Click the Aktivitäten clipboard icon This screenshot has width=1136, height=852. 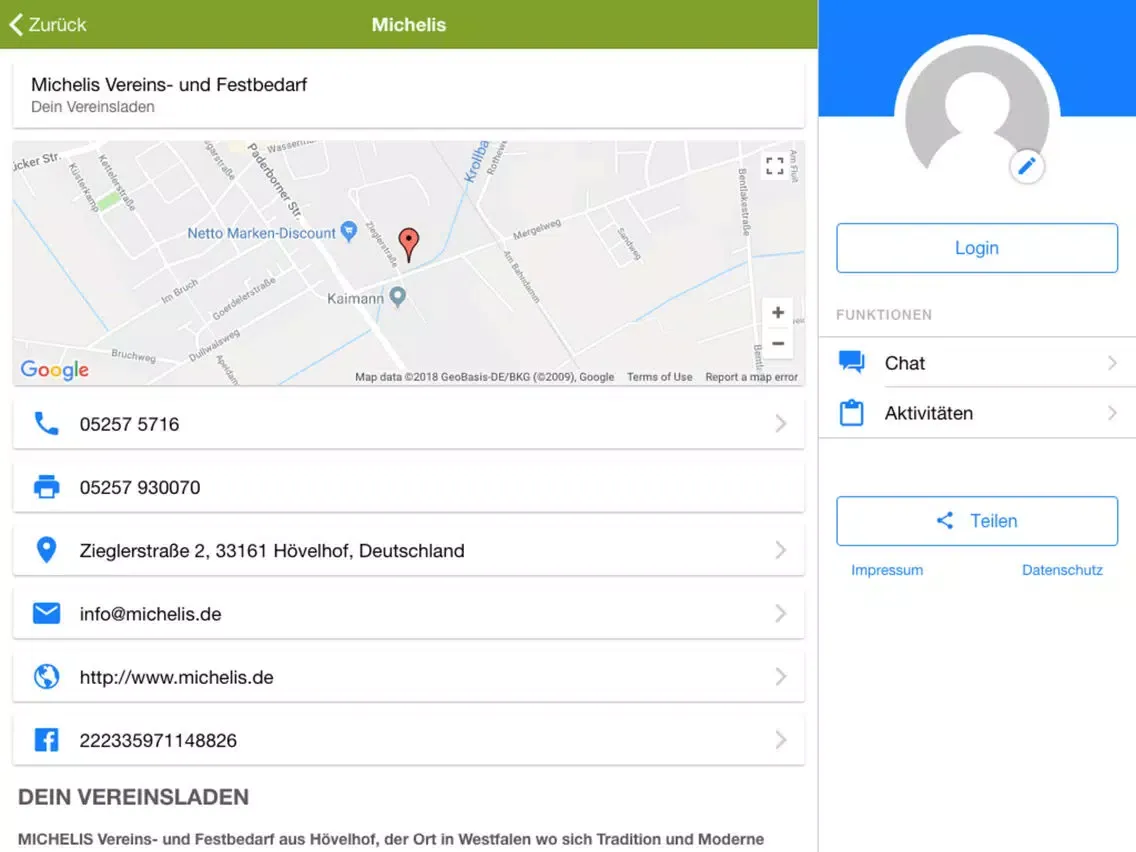coord(851,413)
